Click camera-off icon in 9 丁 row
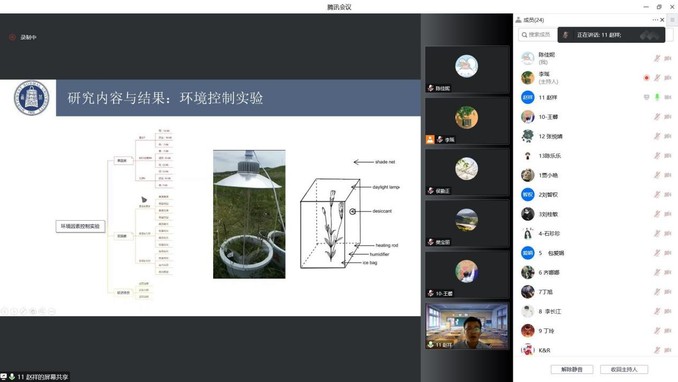The height and width of the screenshot is (382, 678). click(668, 331)
